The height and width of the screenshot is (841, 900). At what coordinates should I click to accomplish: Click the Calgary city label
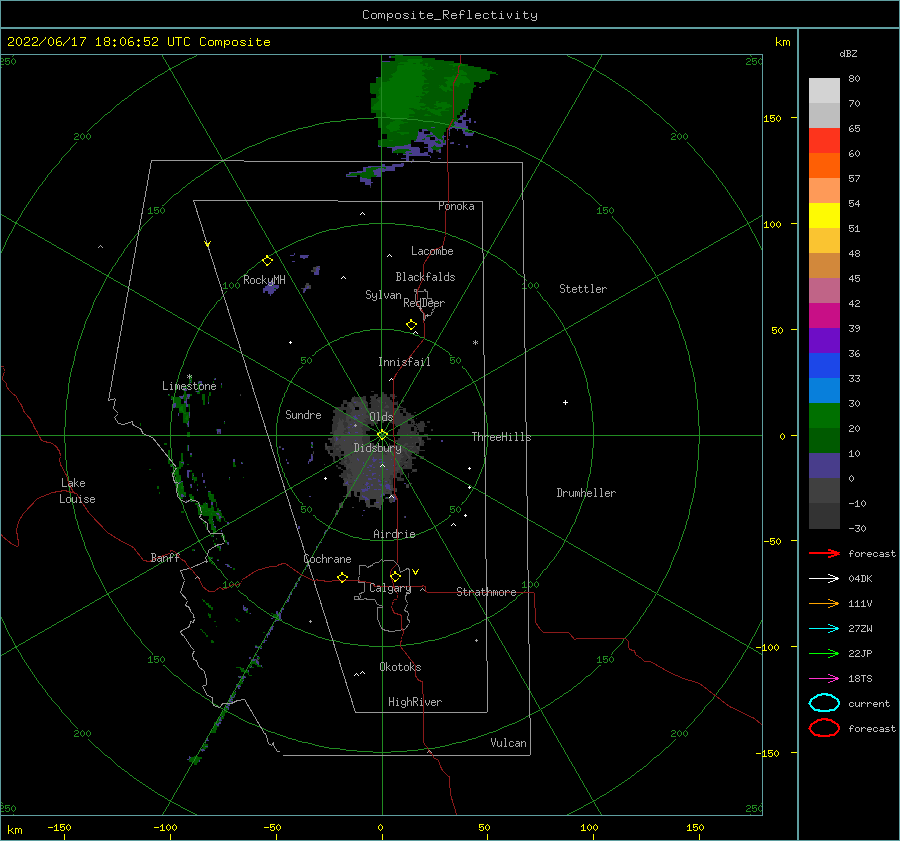(390, 588)
